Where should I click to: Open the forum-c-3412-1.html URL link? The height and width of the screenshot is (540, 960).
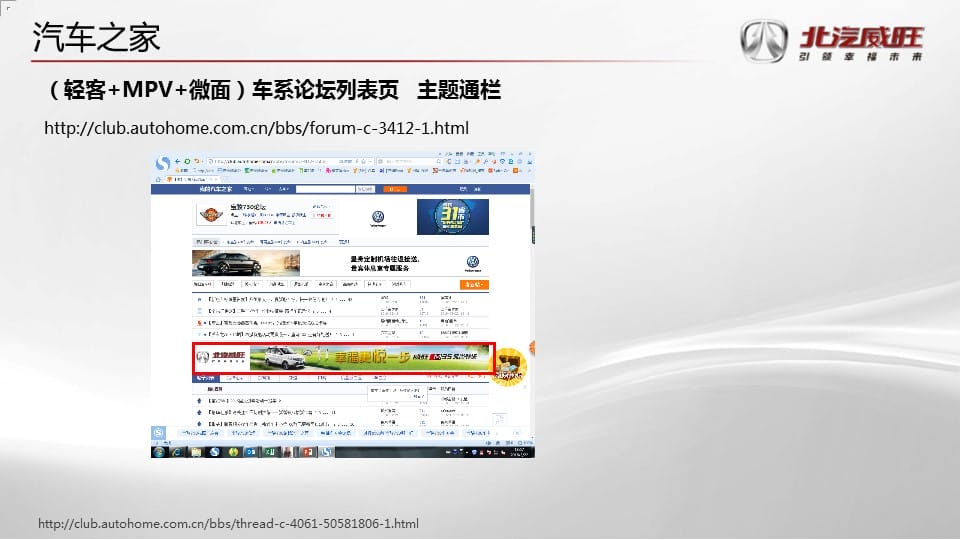point(257,129)
